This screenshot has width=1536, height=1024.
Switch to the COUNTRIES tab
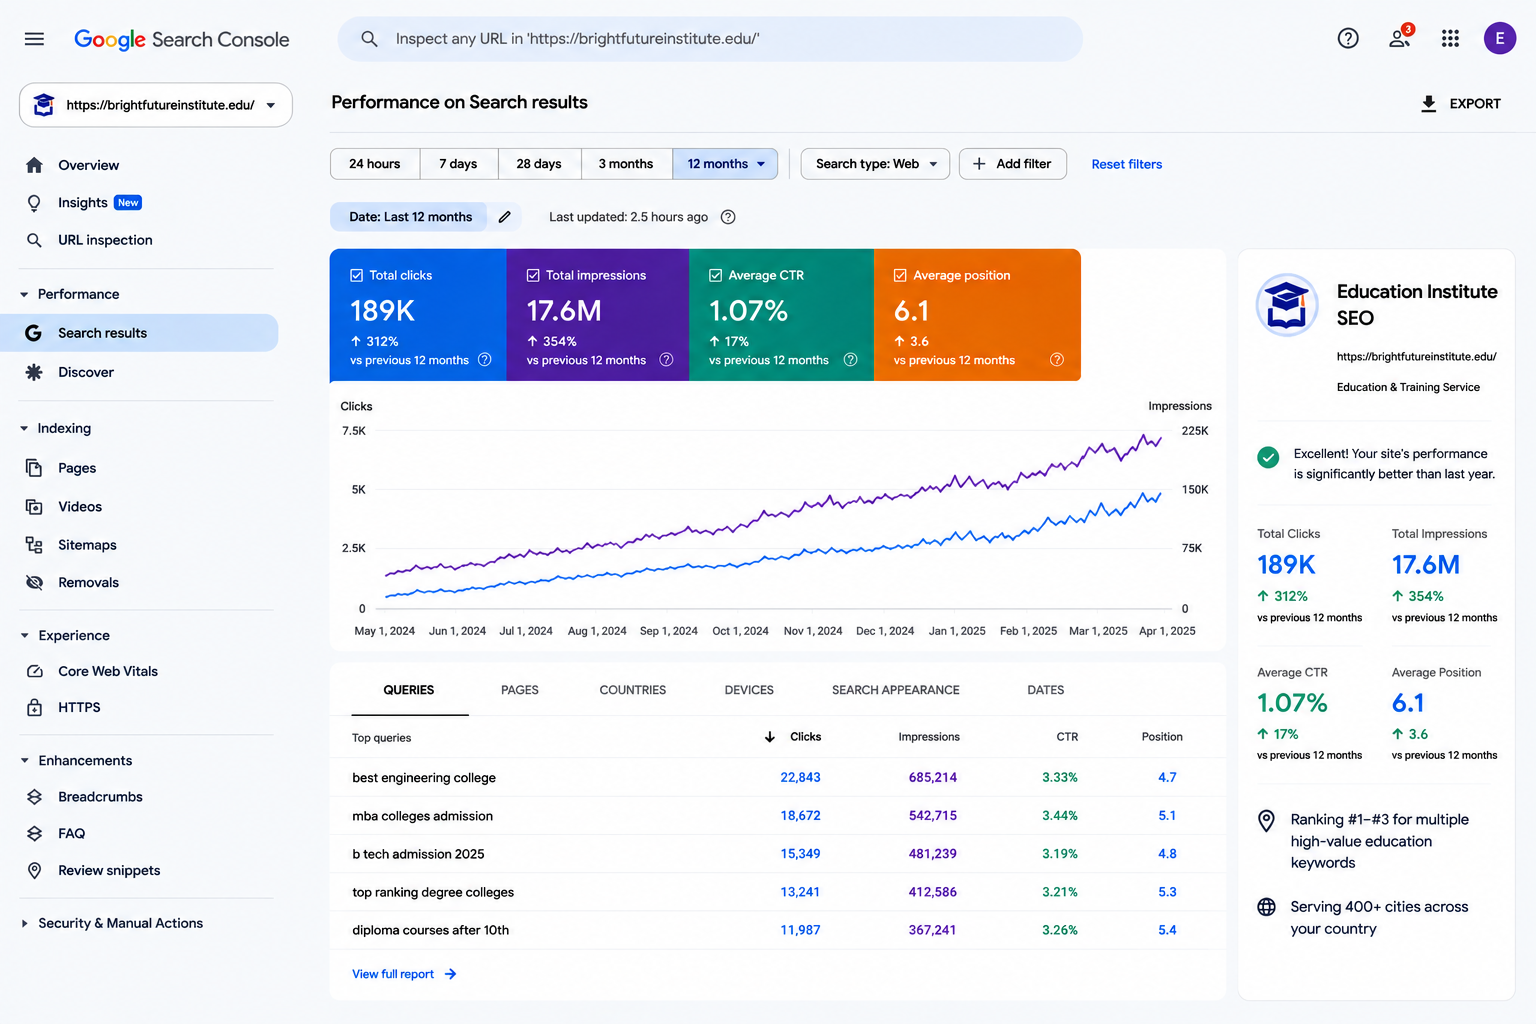click(x=633, y=690)
